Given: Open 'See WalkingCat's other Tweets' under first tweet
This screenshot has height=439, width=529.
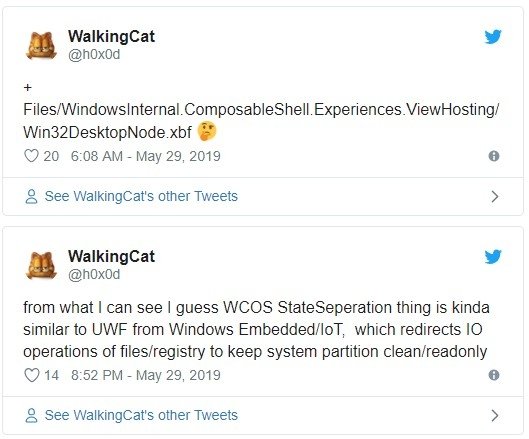Looking at the screenshot, I should [x=141, y=196].
